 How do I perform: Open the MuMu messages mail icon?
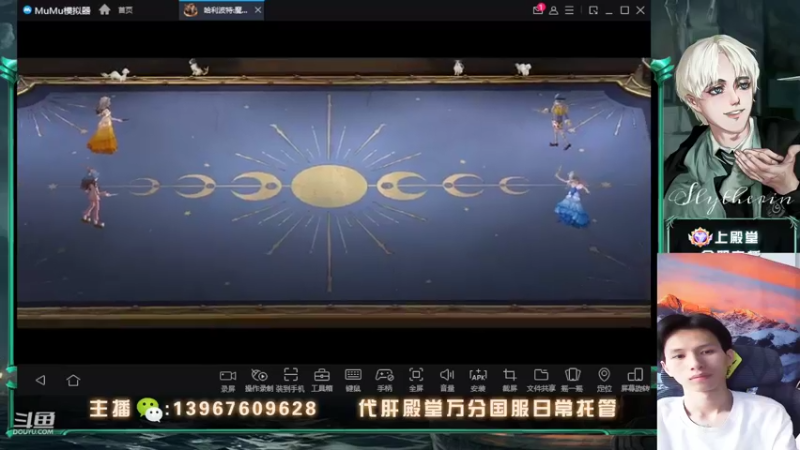pos(538,10)
